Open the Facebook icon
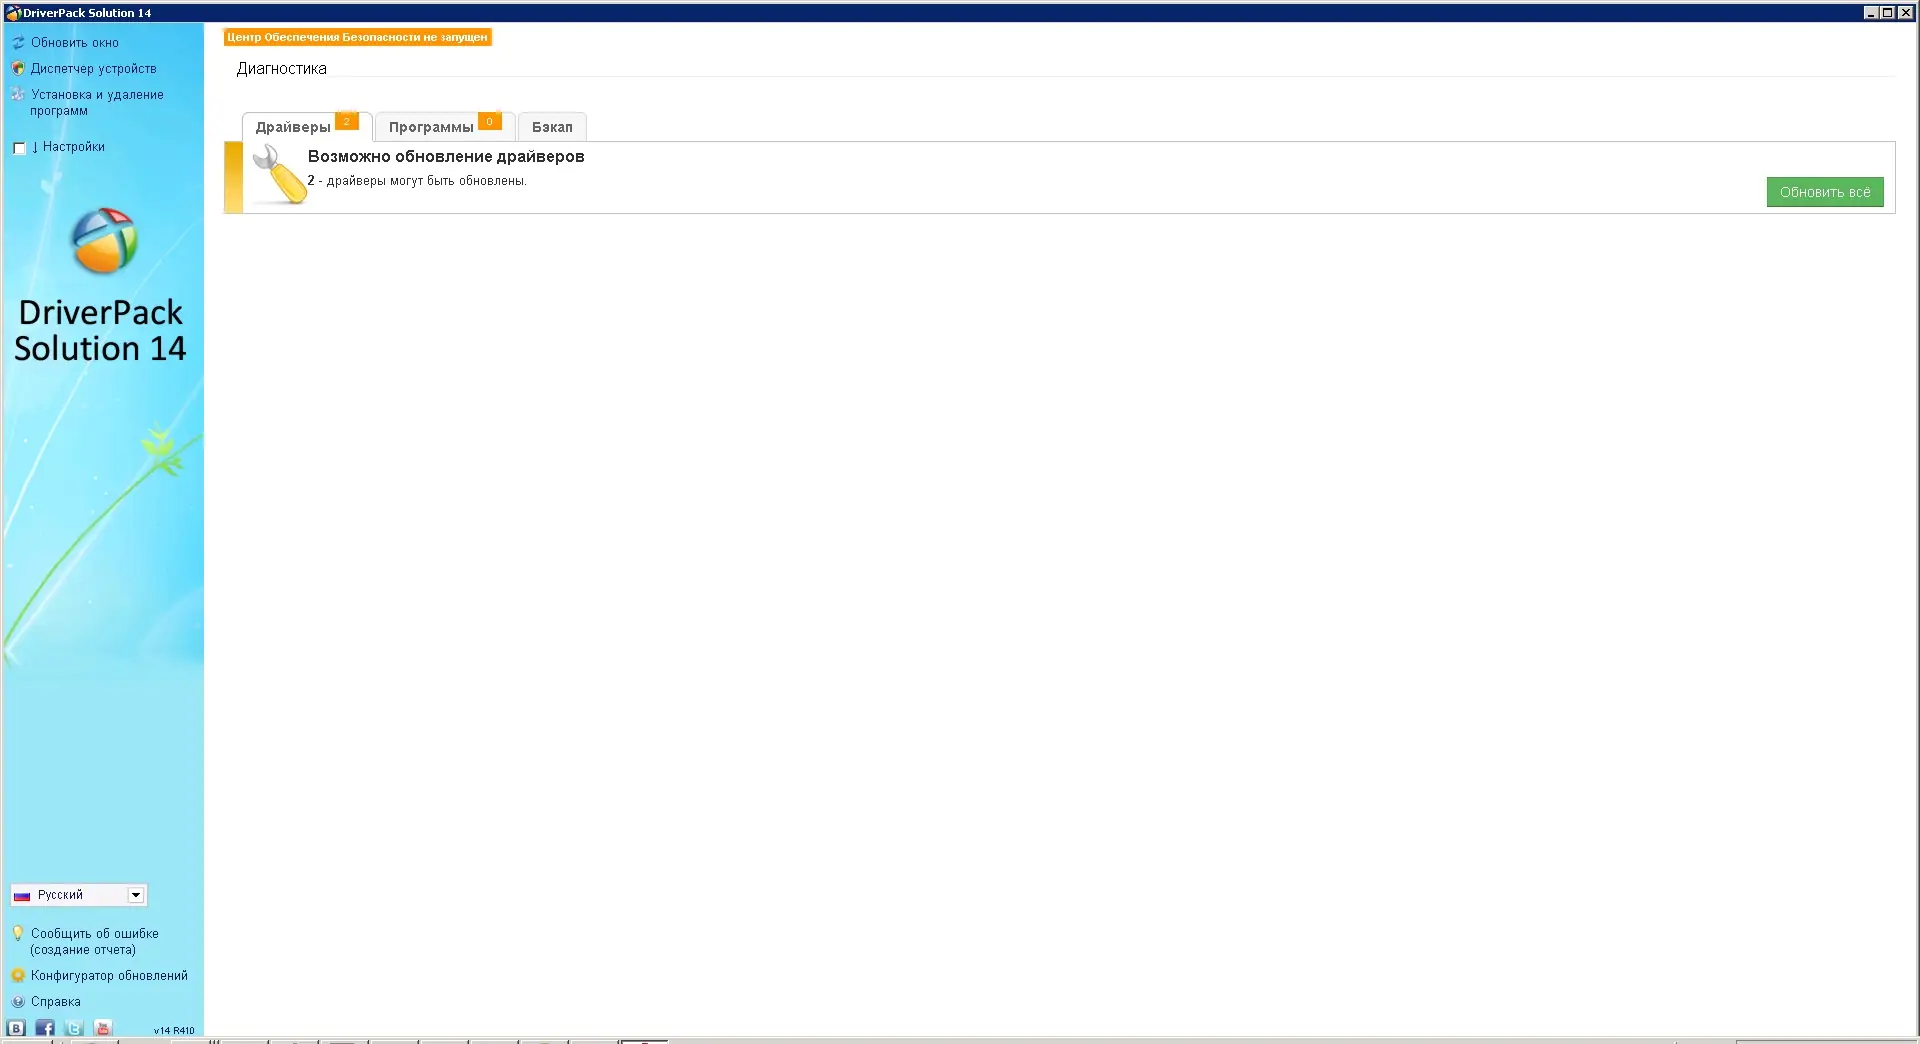1920x1044 pixels. (45, 1028)
